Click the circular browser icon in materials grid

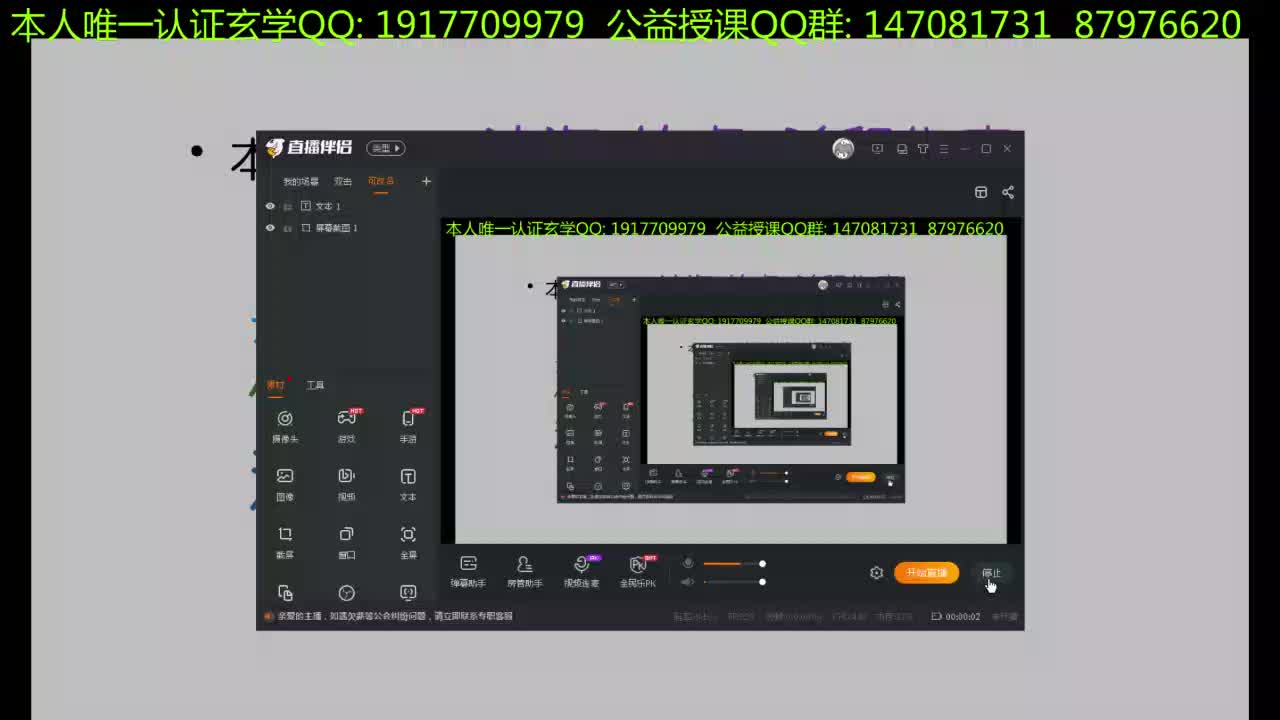(x=346, y=593)
